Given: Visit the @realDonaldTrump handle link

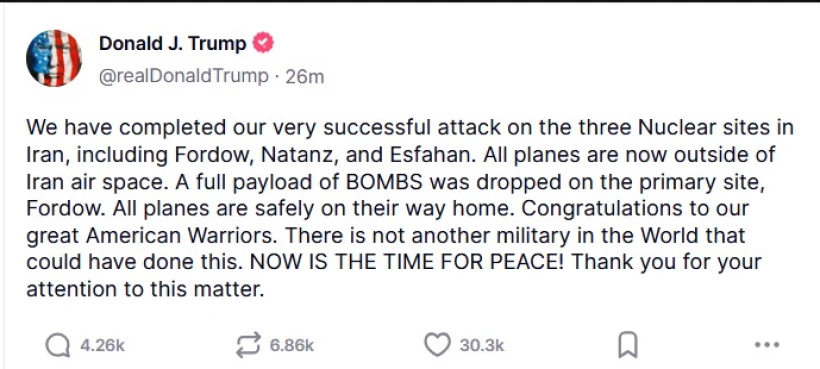Looking at the screenshot, I should (184, 76).
